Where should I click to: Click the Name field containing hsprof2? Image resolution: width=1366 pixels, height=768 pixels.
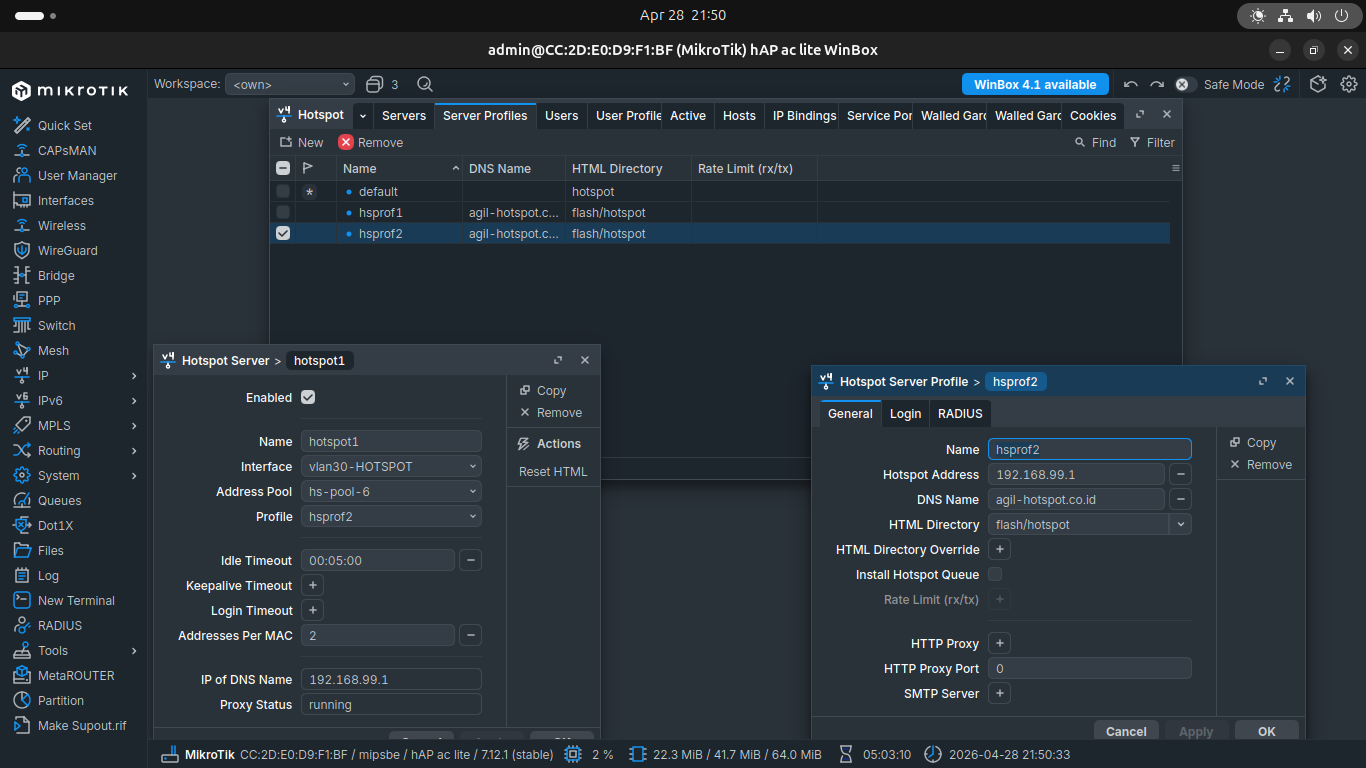[1090, 450]
